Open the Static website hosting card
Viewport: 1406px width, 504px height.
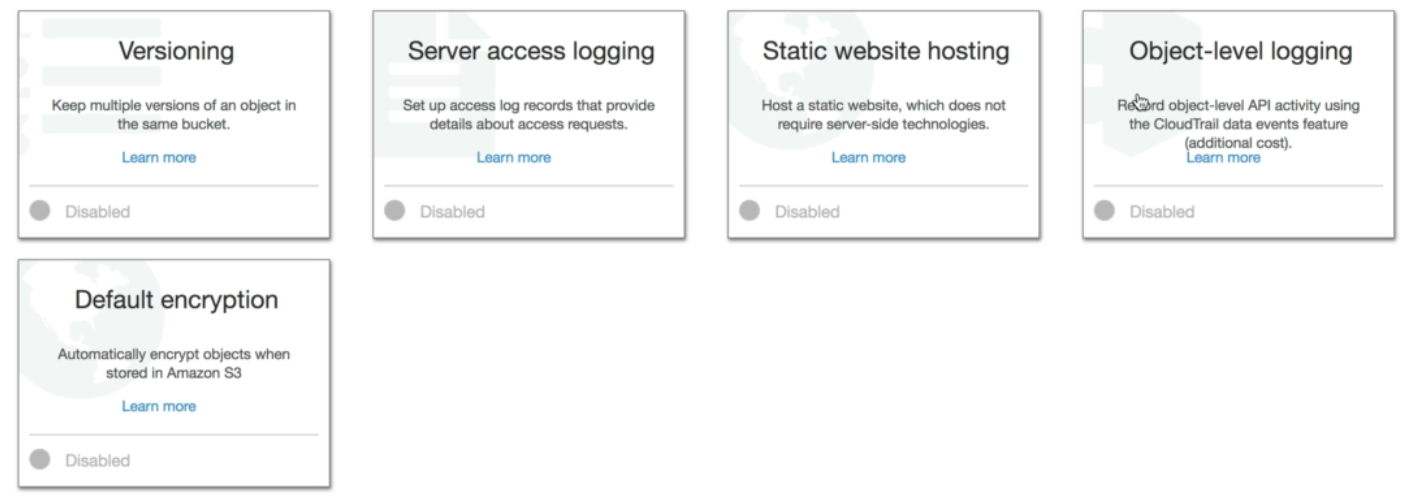[885, 51]
